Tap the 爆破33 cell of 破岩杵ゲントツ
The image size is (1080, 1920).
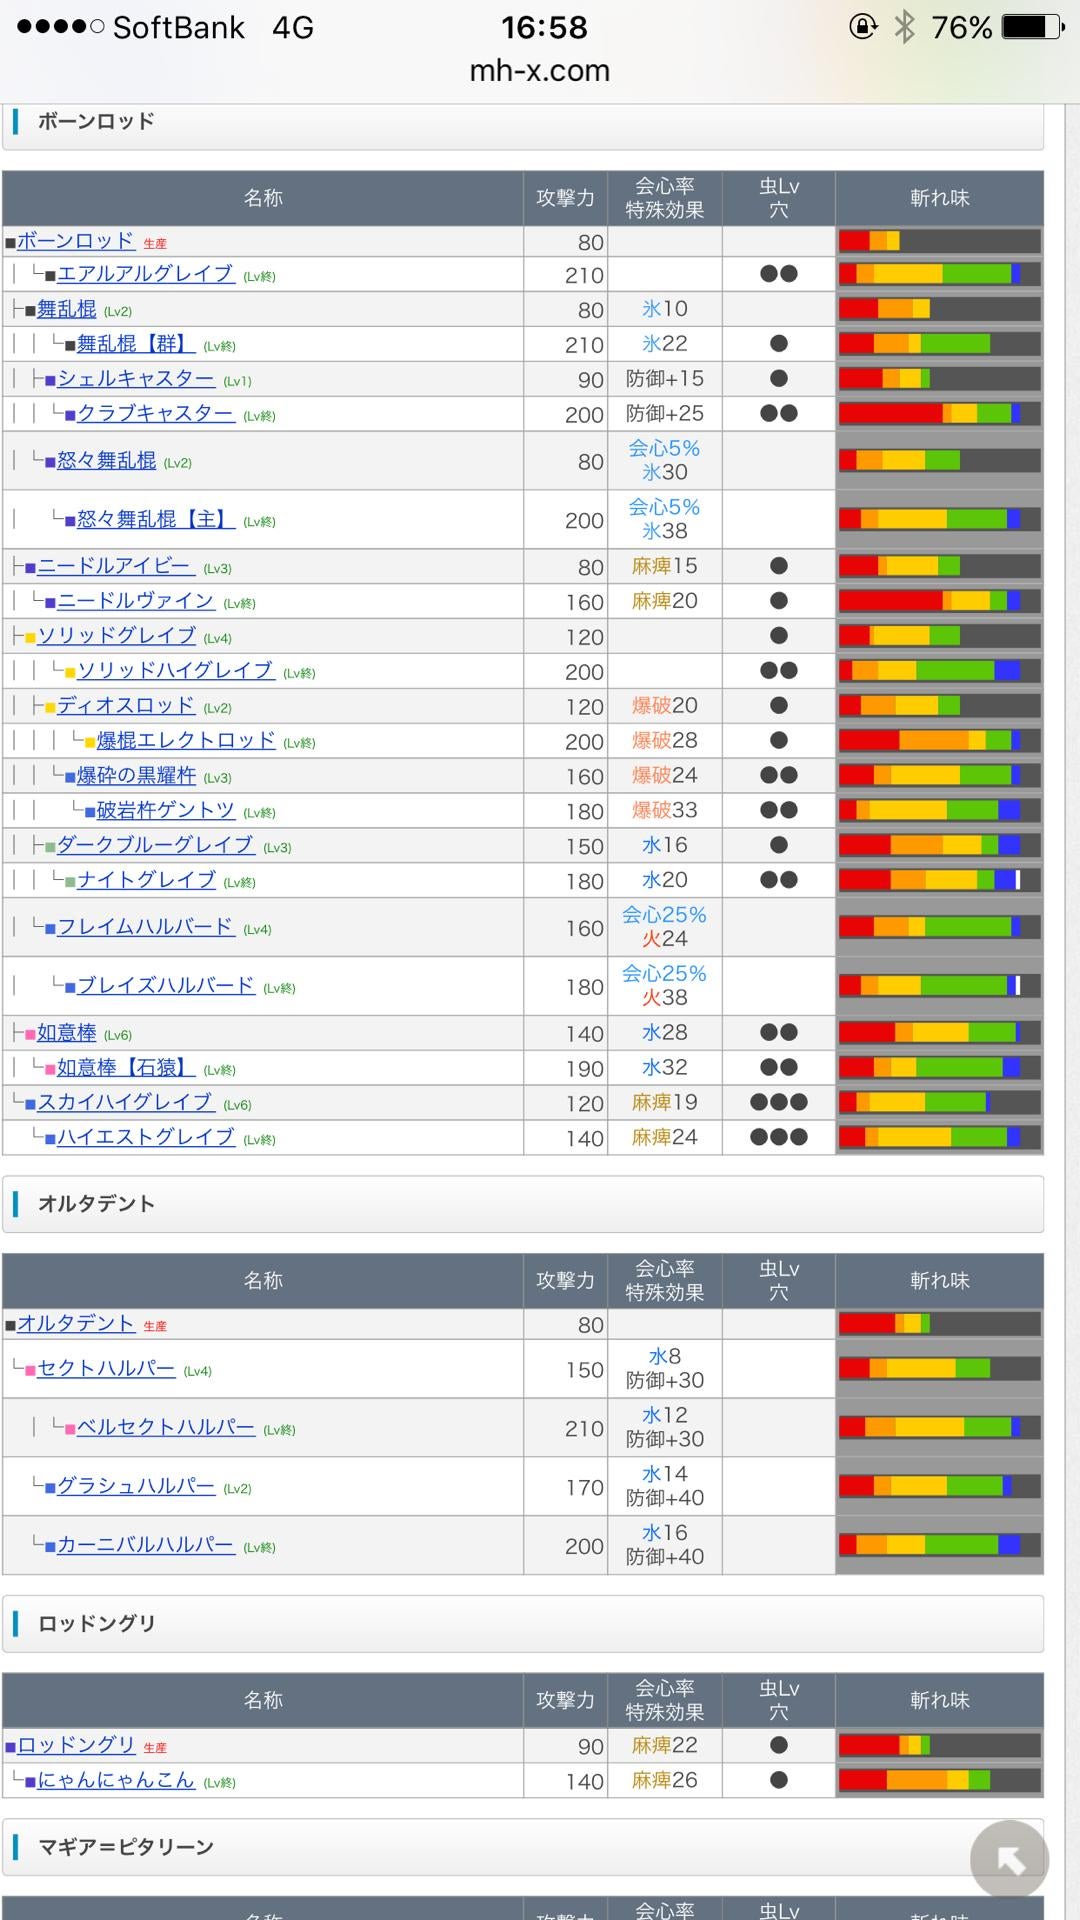point(665,811)
